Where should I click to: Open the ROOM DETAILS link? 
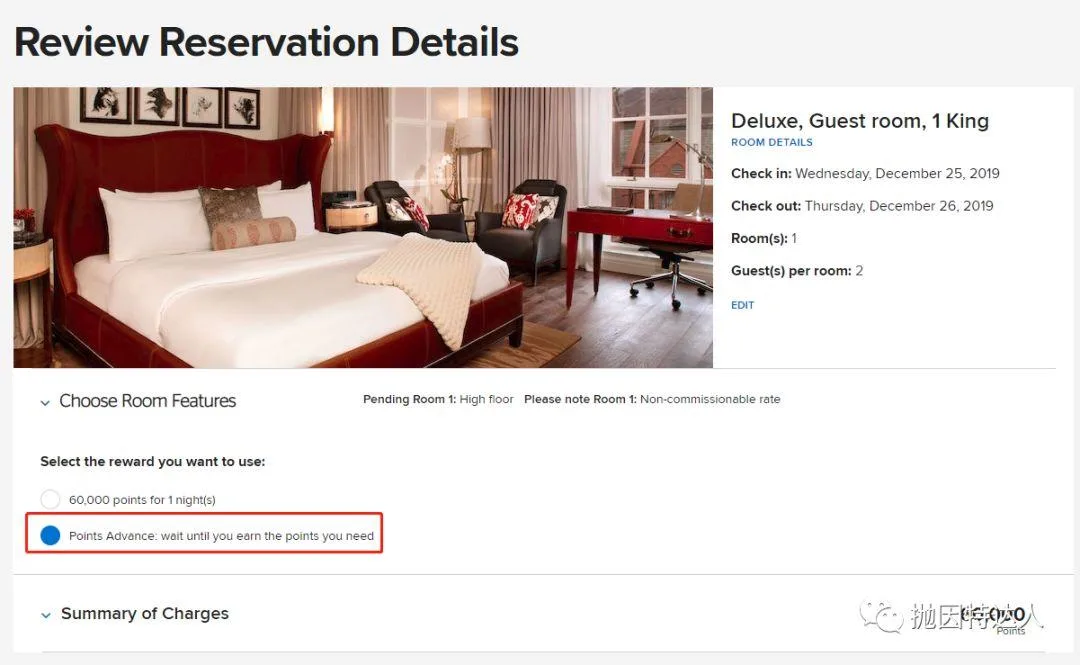771,142
